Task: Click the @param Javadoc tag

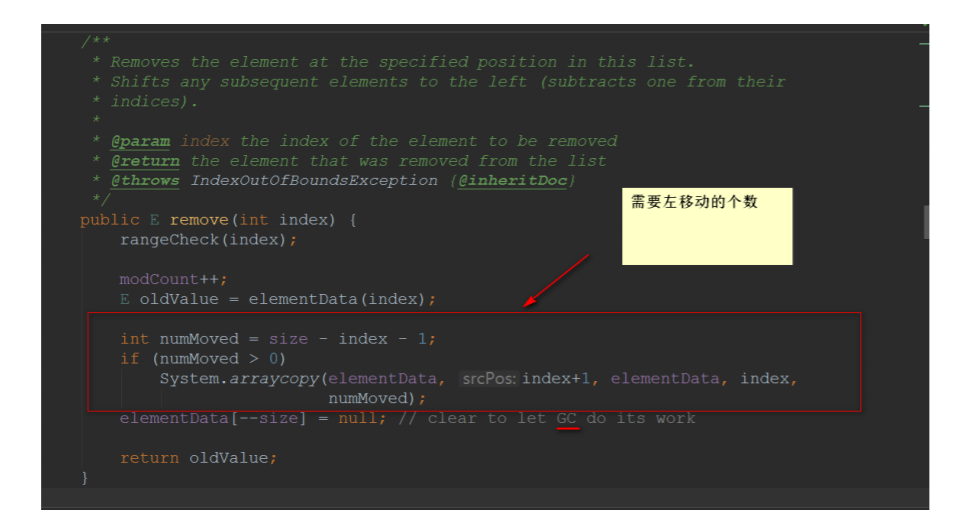Action: [140, 142]
